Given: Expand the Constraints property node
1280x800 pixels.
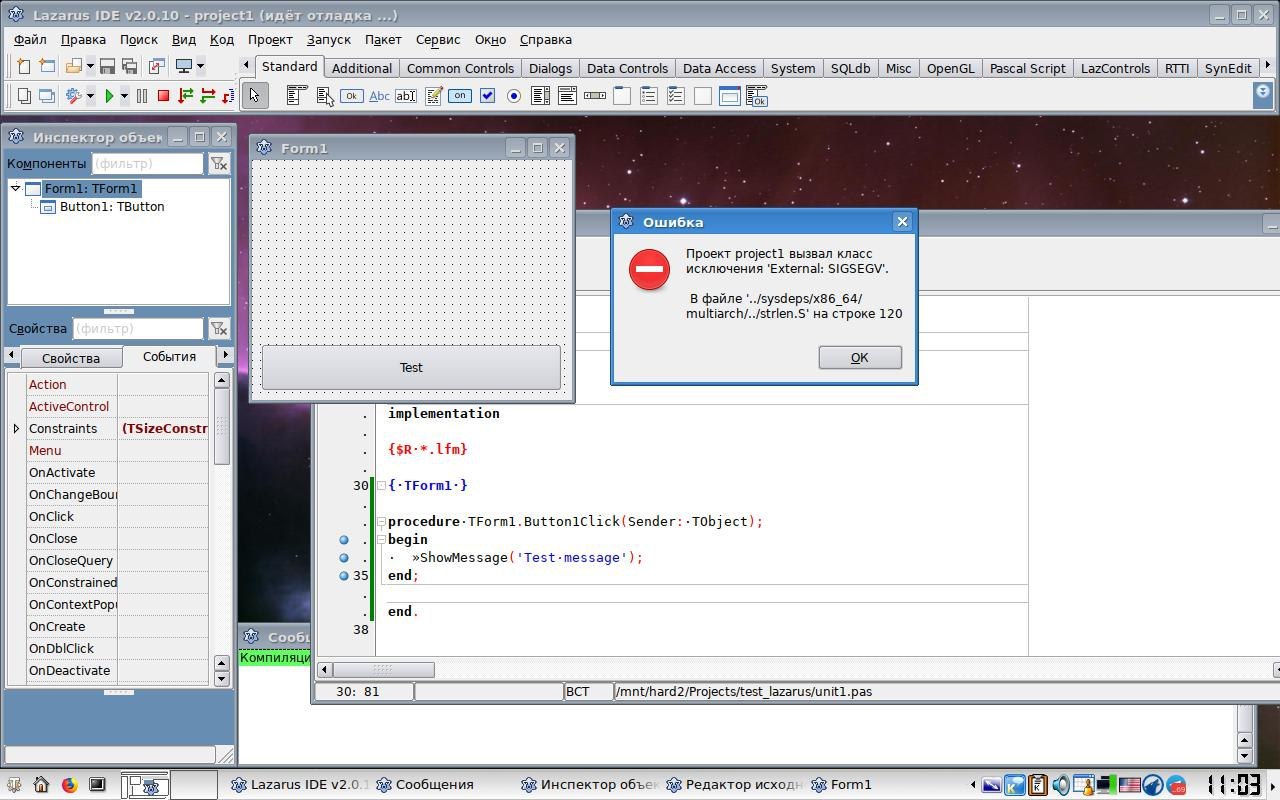Looking at the screenshot, I should [16, 428].
